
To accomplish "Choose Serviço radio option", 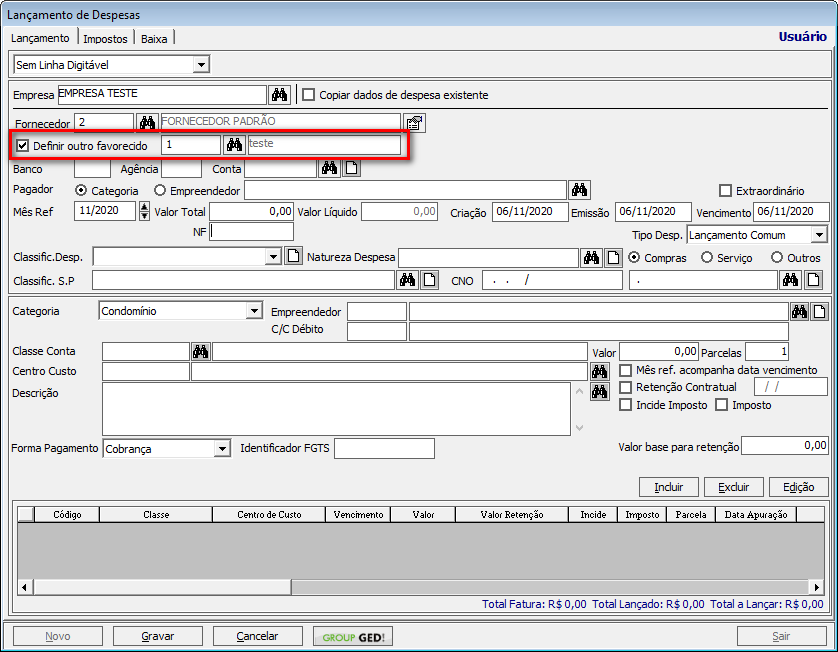I will [707, 258].
